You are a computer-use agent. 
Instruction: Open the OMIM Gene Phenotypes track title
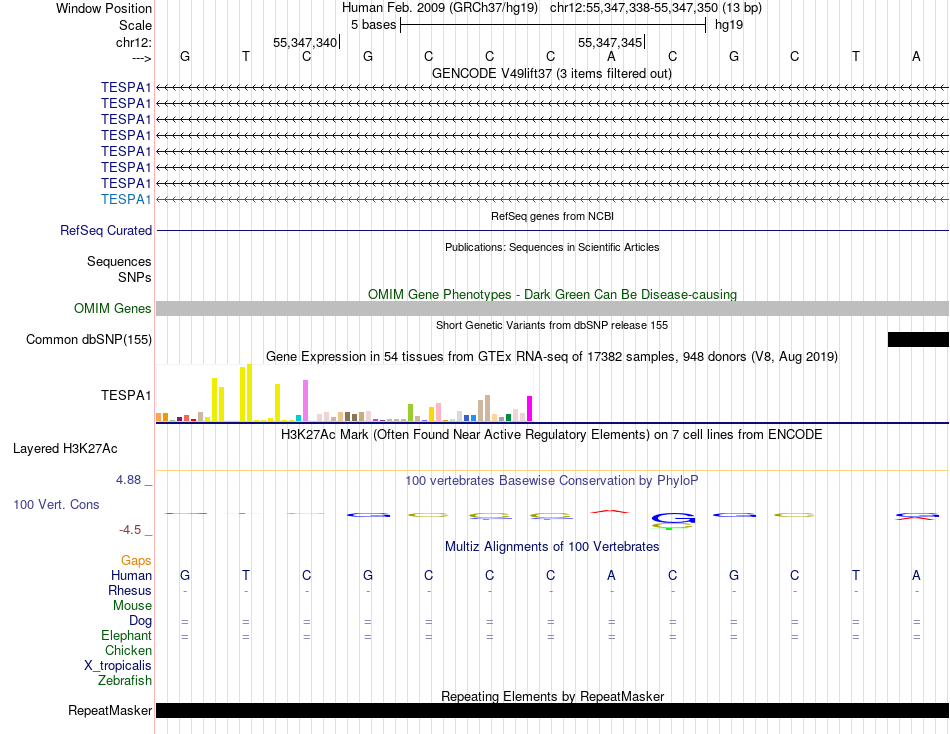tap(552, 295)
